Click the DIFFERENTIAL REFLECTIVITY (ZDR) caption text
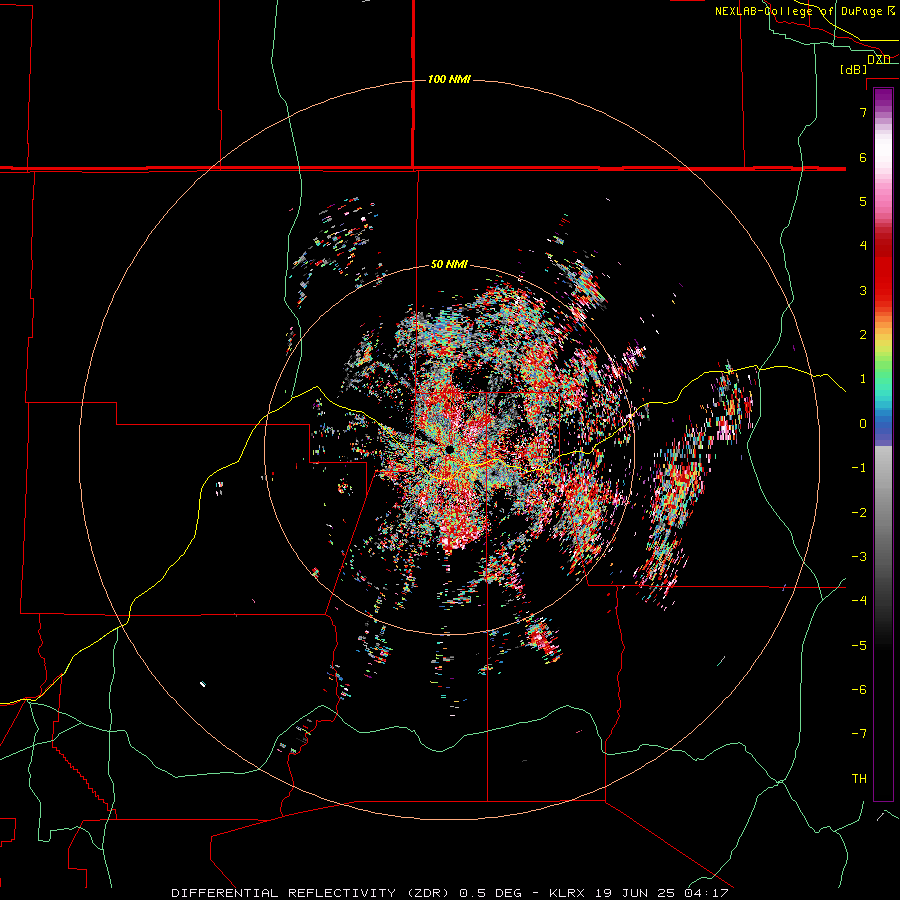Image resolution: width=900 pixels, height=900 pixels. pos(312,893)
